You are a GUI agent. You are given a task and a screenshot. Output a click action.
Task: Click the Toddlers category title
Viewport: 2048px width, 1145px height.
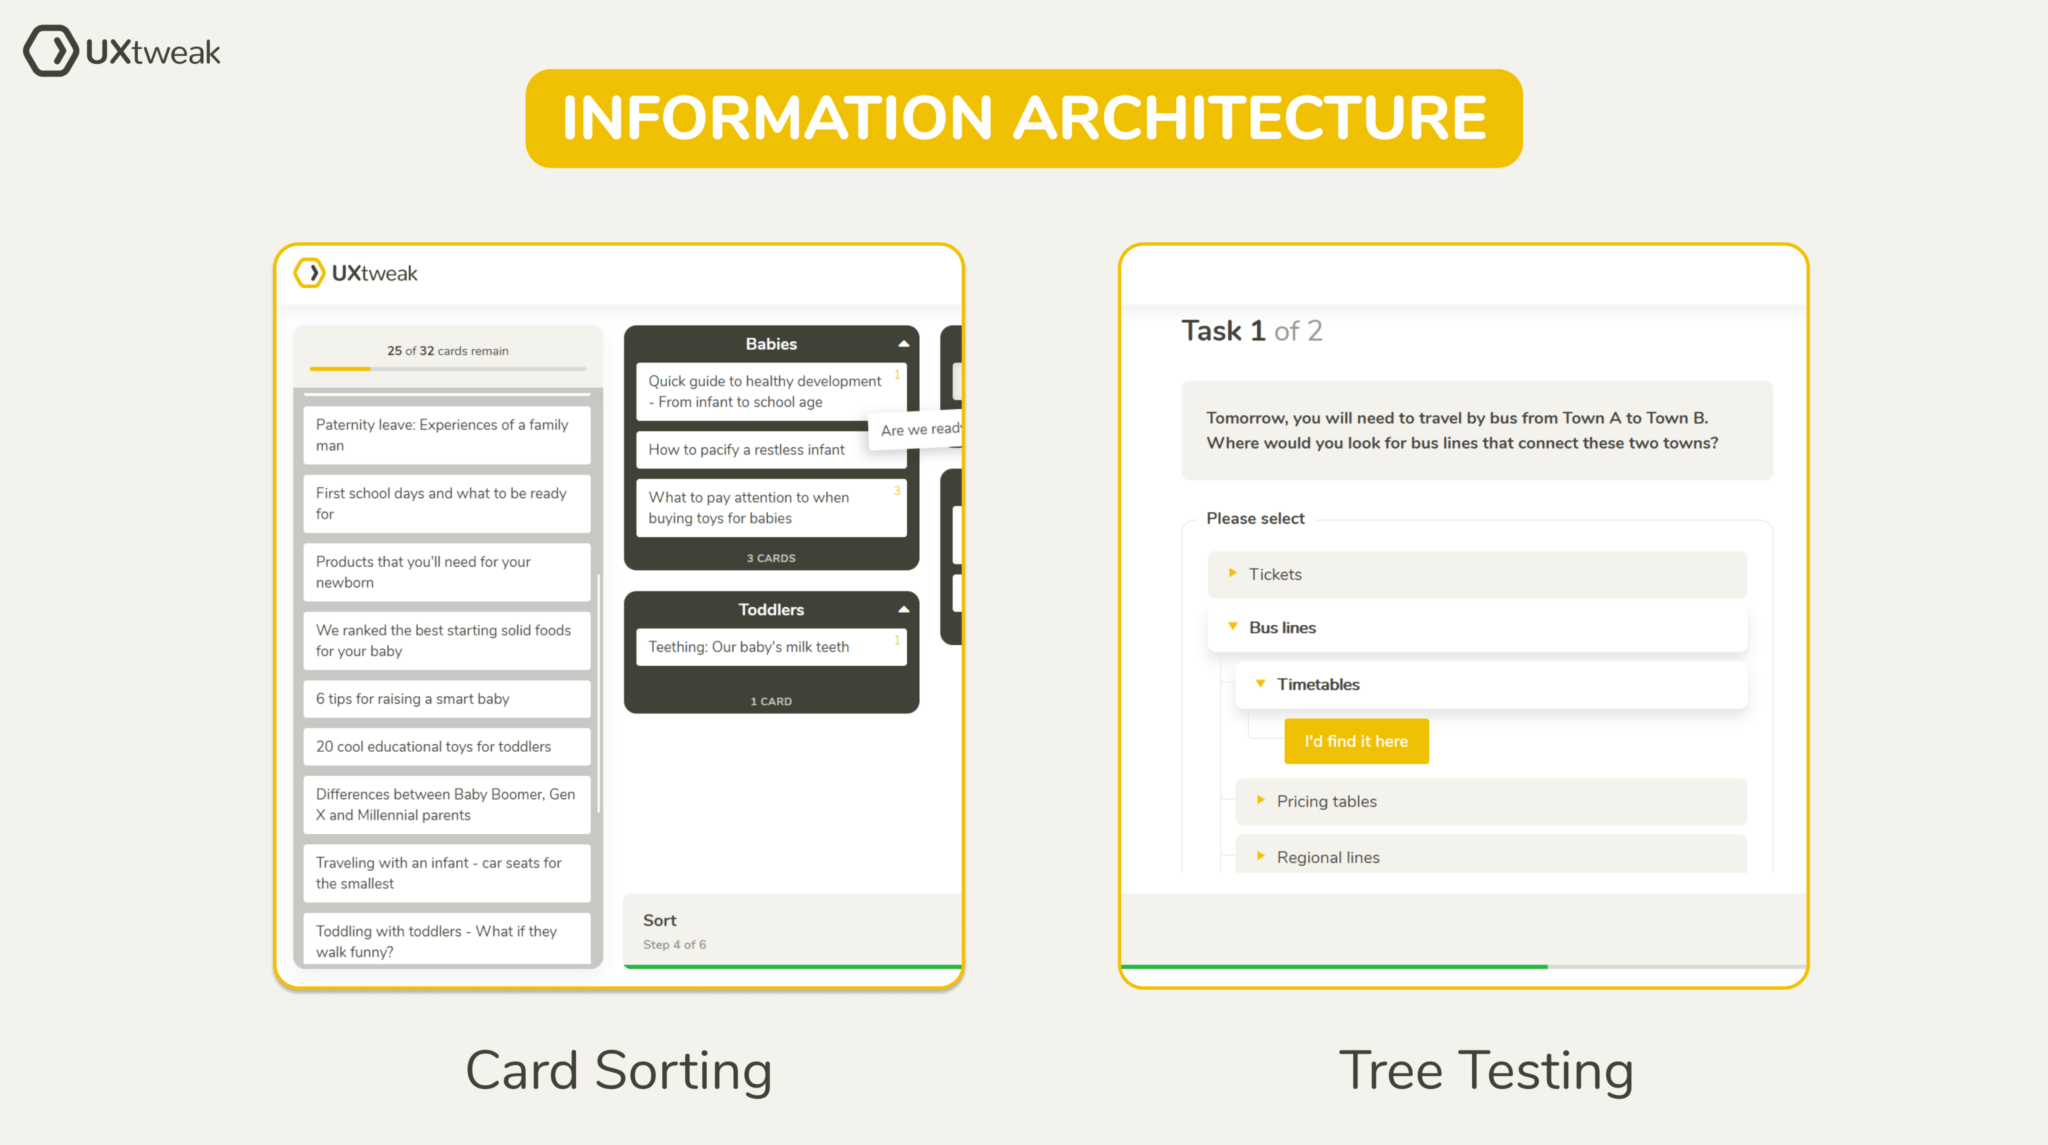[x=771, y=609]
